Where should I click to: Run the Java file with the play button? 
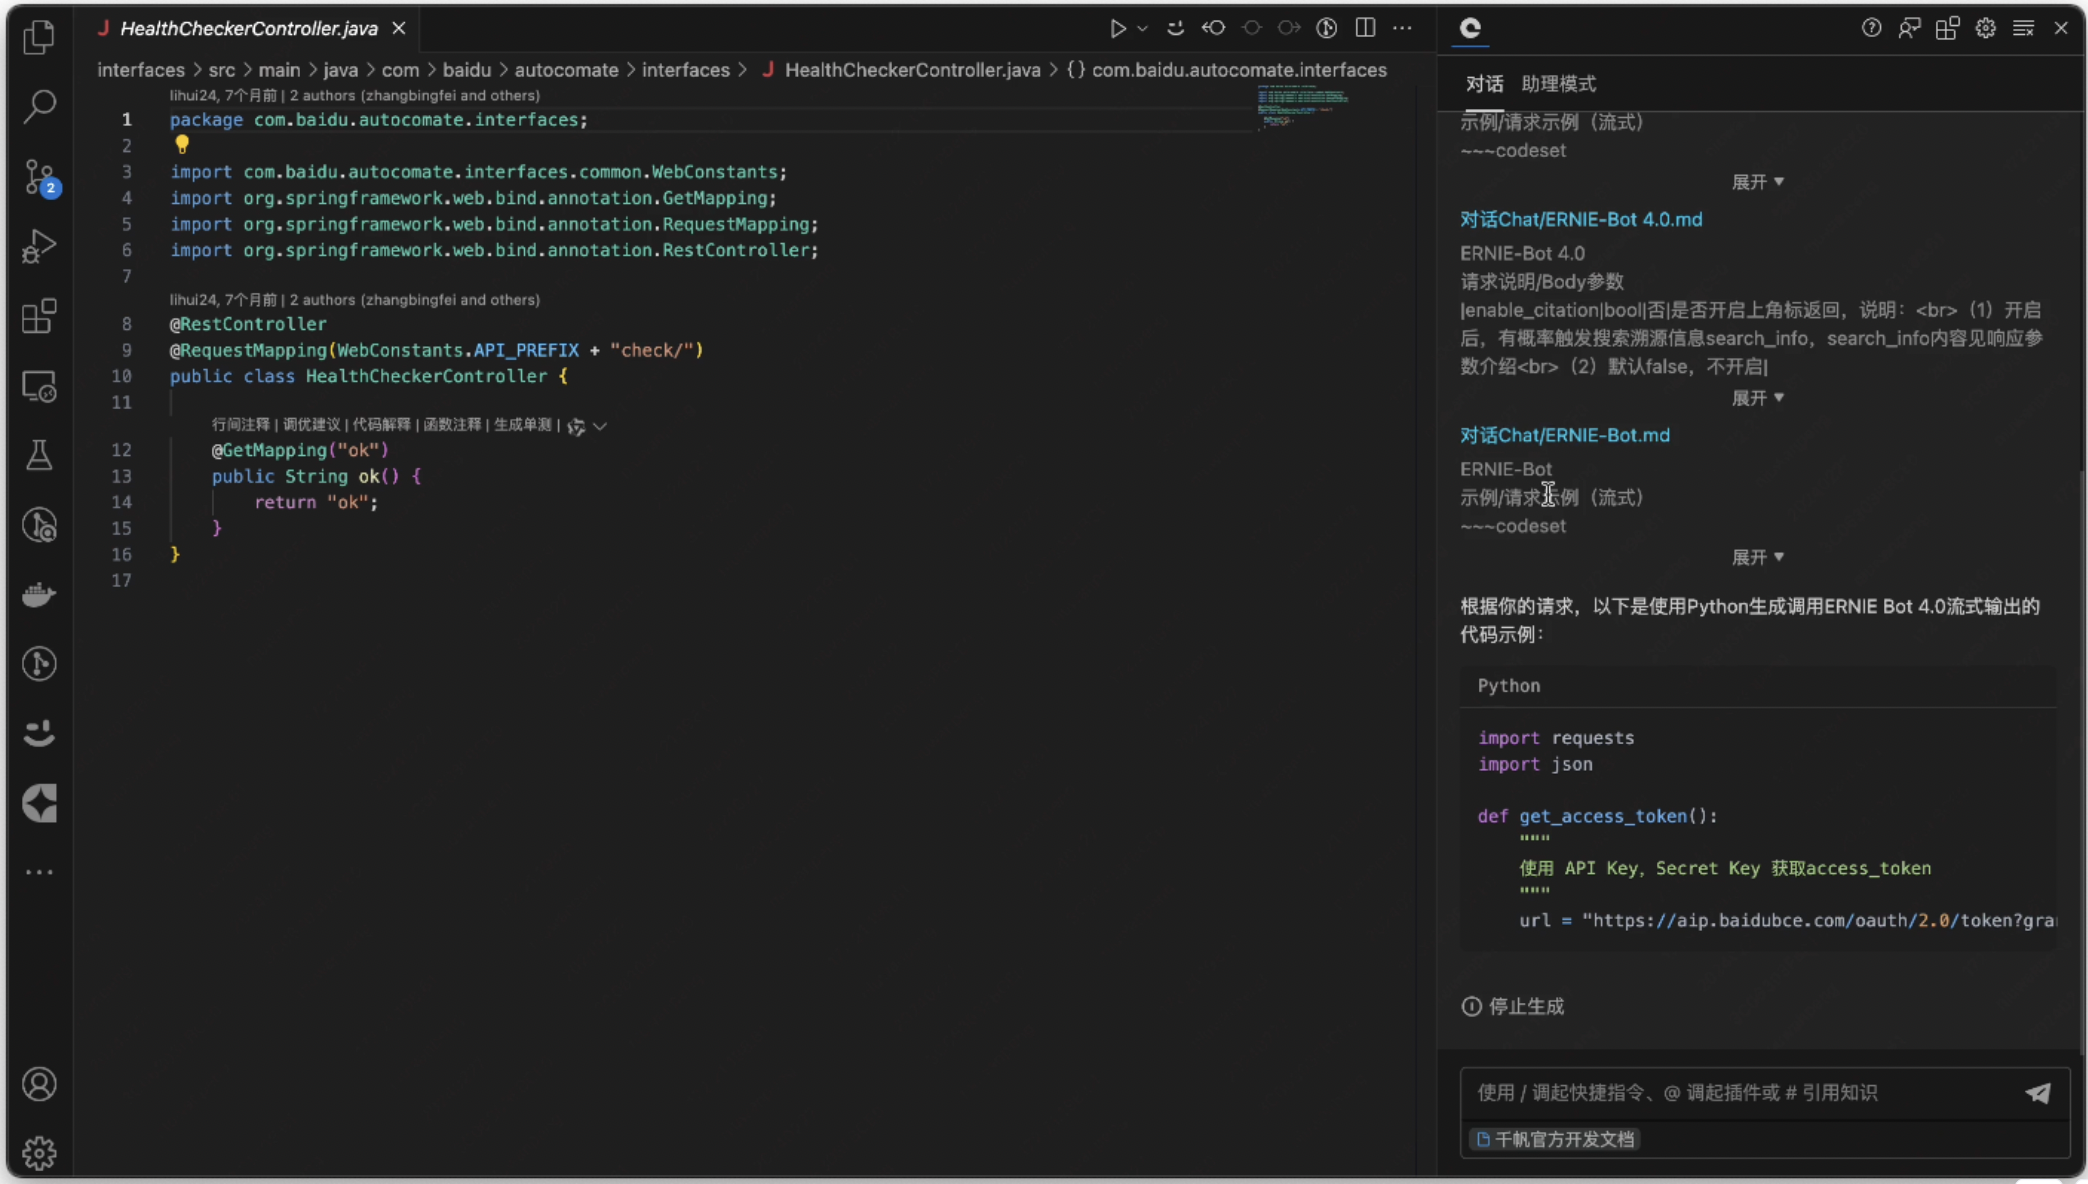(1117, 28)
